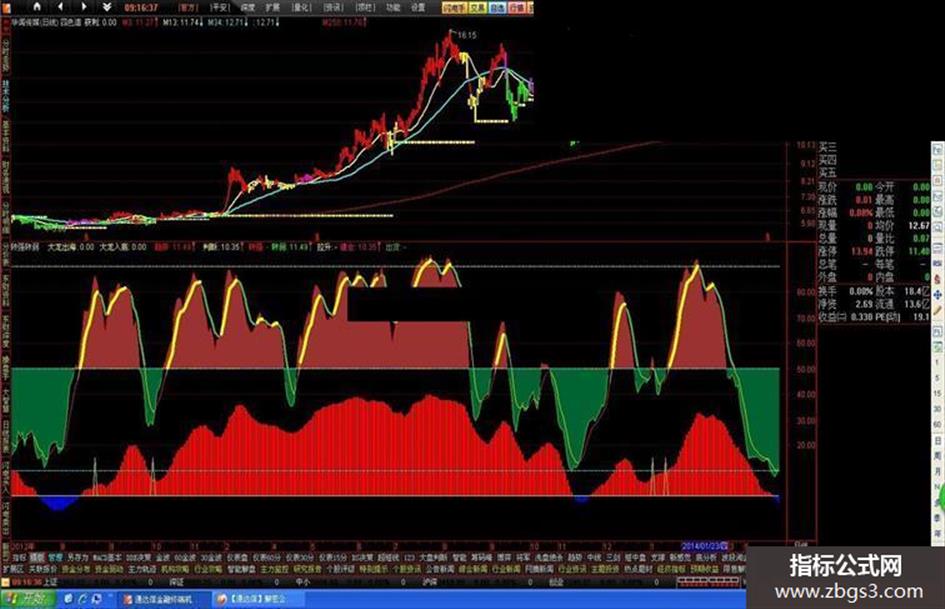Screen dimensions: 945x609
Task: Open the 扩展 menu
Action: pyautogui.click(x=272, y=8)
